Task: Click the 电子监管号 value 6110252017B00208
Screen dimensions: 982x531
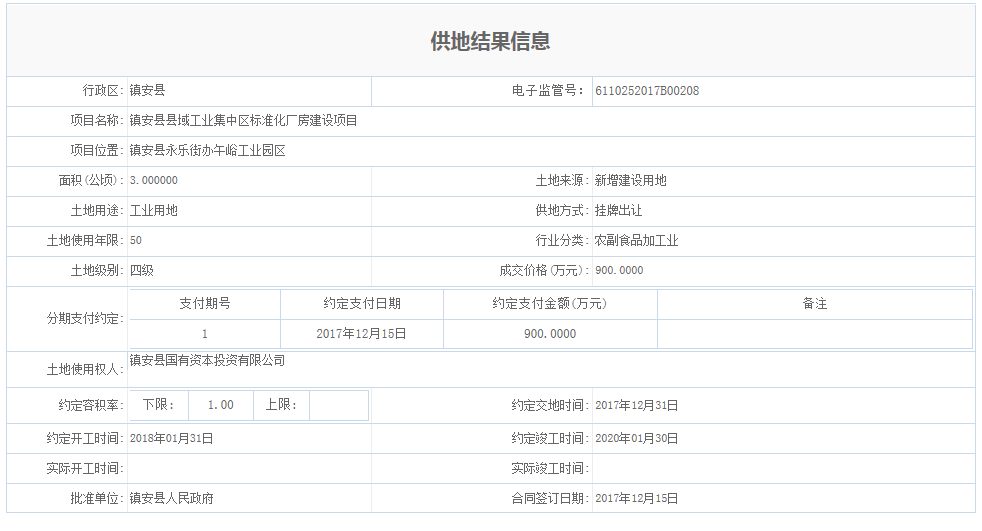Action: coord(647,91)
